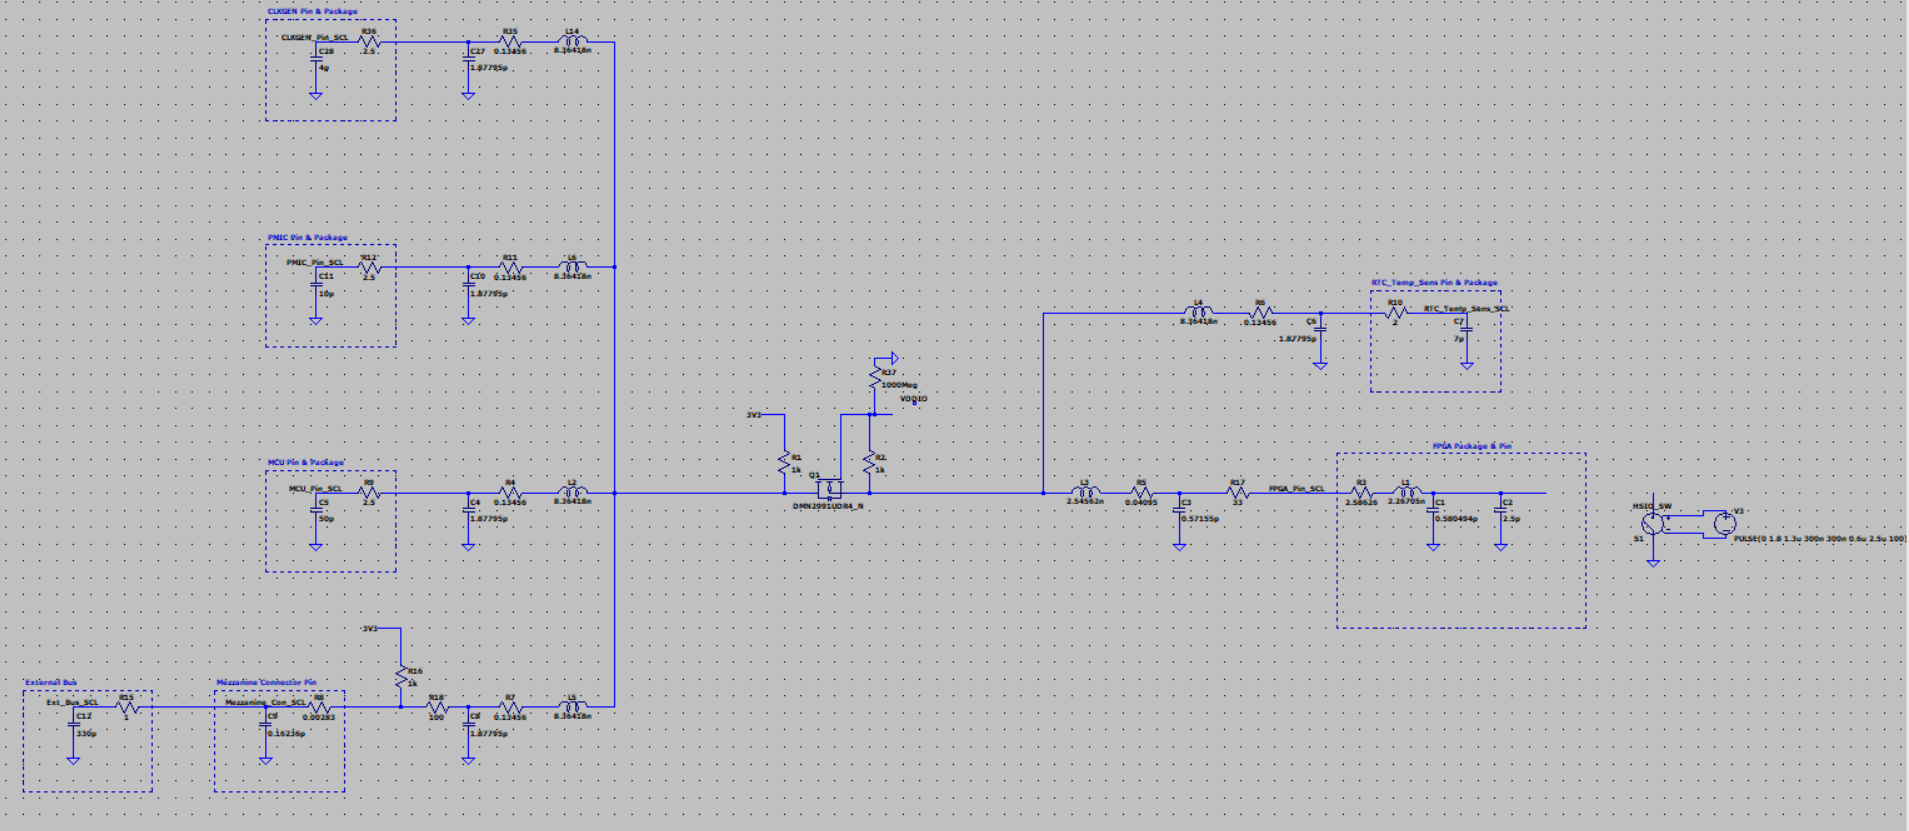Screen dimensions: 1909x831
Task: Select resistor R11 symbol
Action: point(510,267)
